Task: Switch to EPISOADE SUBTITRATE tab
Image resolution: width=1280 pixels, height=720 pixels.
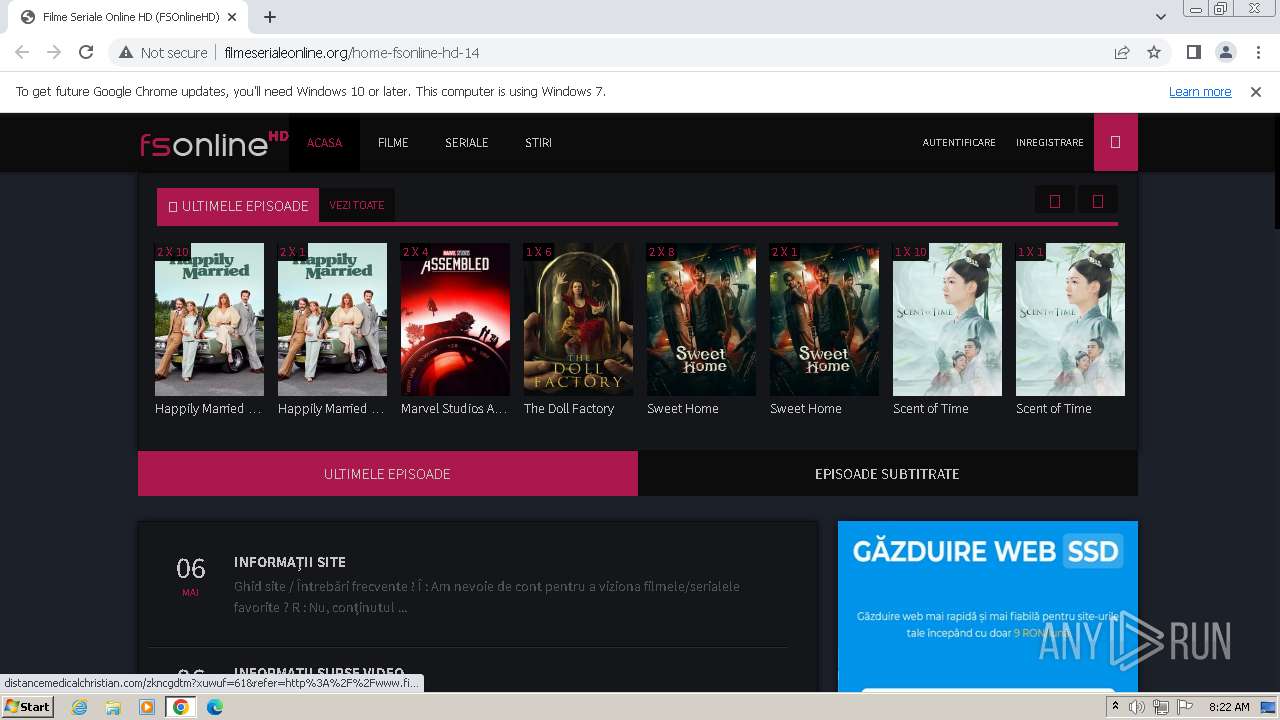Action: pyautogui.click(x=888, y=474)
